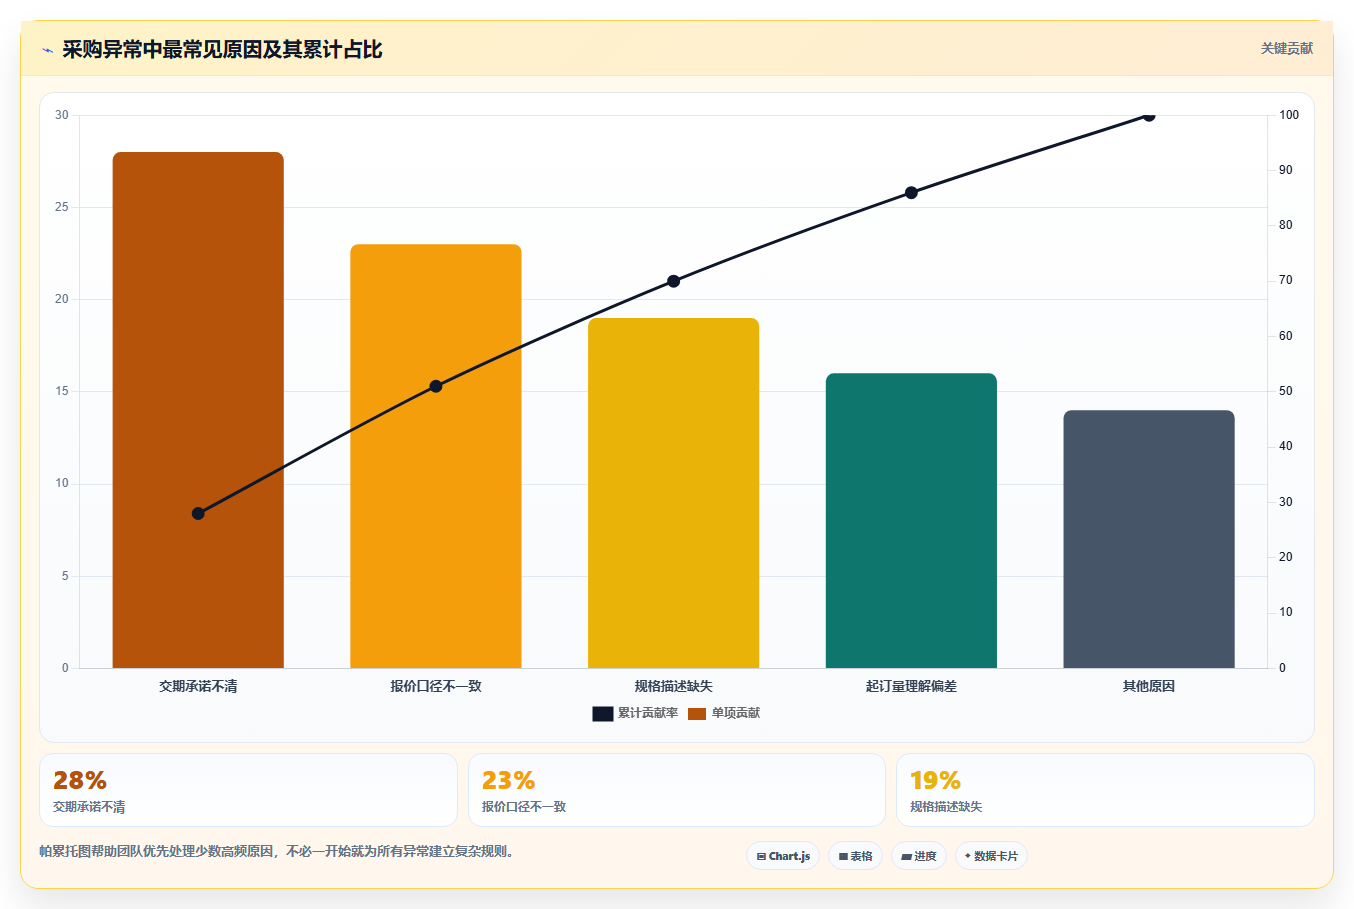Image resolution: width=1354 pixels, height=909 pixels.
Task: Toggle the 单项贡献 legend item
Action: point(724,713)
